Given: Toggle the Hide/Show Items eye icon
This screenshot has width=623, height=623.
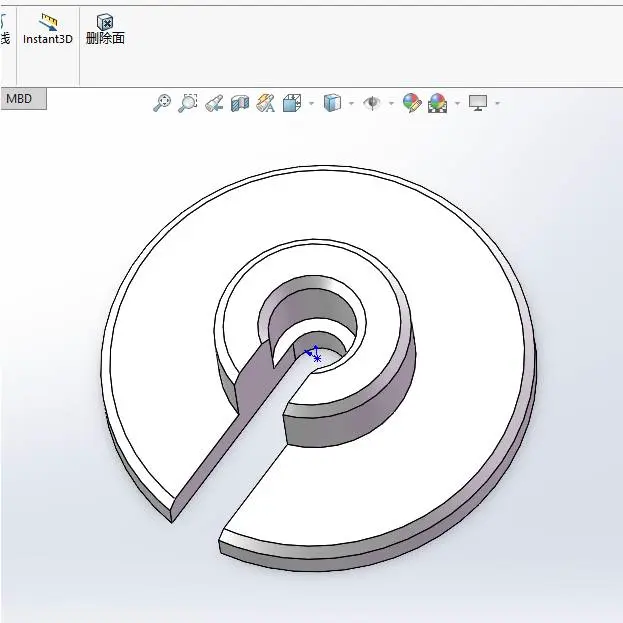Looking at the screenshot, I should [372, 103].
